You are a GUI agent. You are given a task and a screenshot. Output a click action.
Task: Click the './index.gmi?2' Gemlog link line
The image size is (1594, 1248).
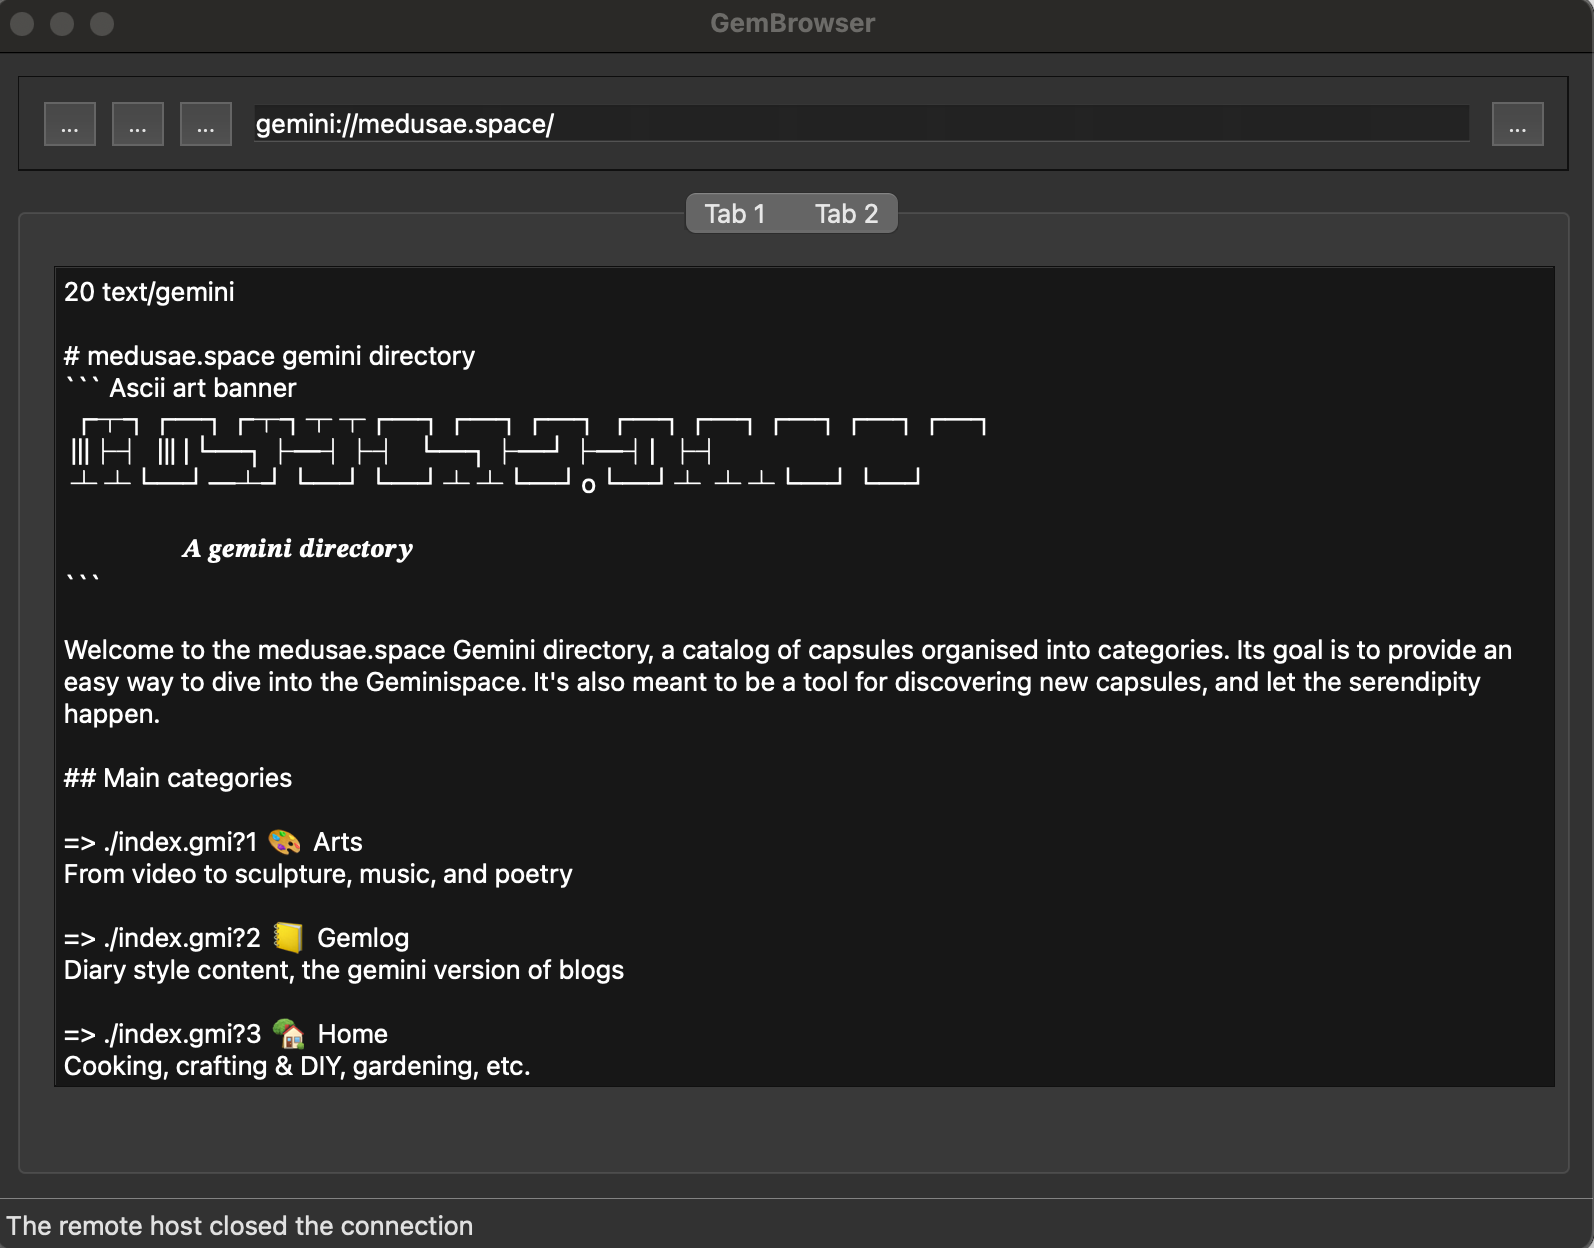point(237,938)
